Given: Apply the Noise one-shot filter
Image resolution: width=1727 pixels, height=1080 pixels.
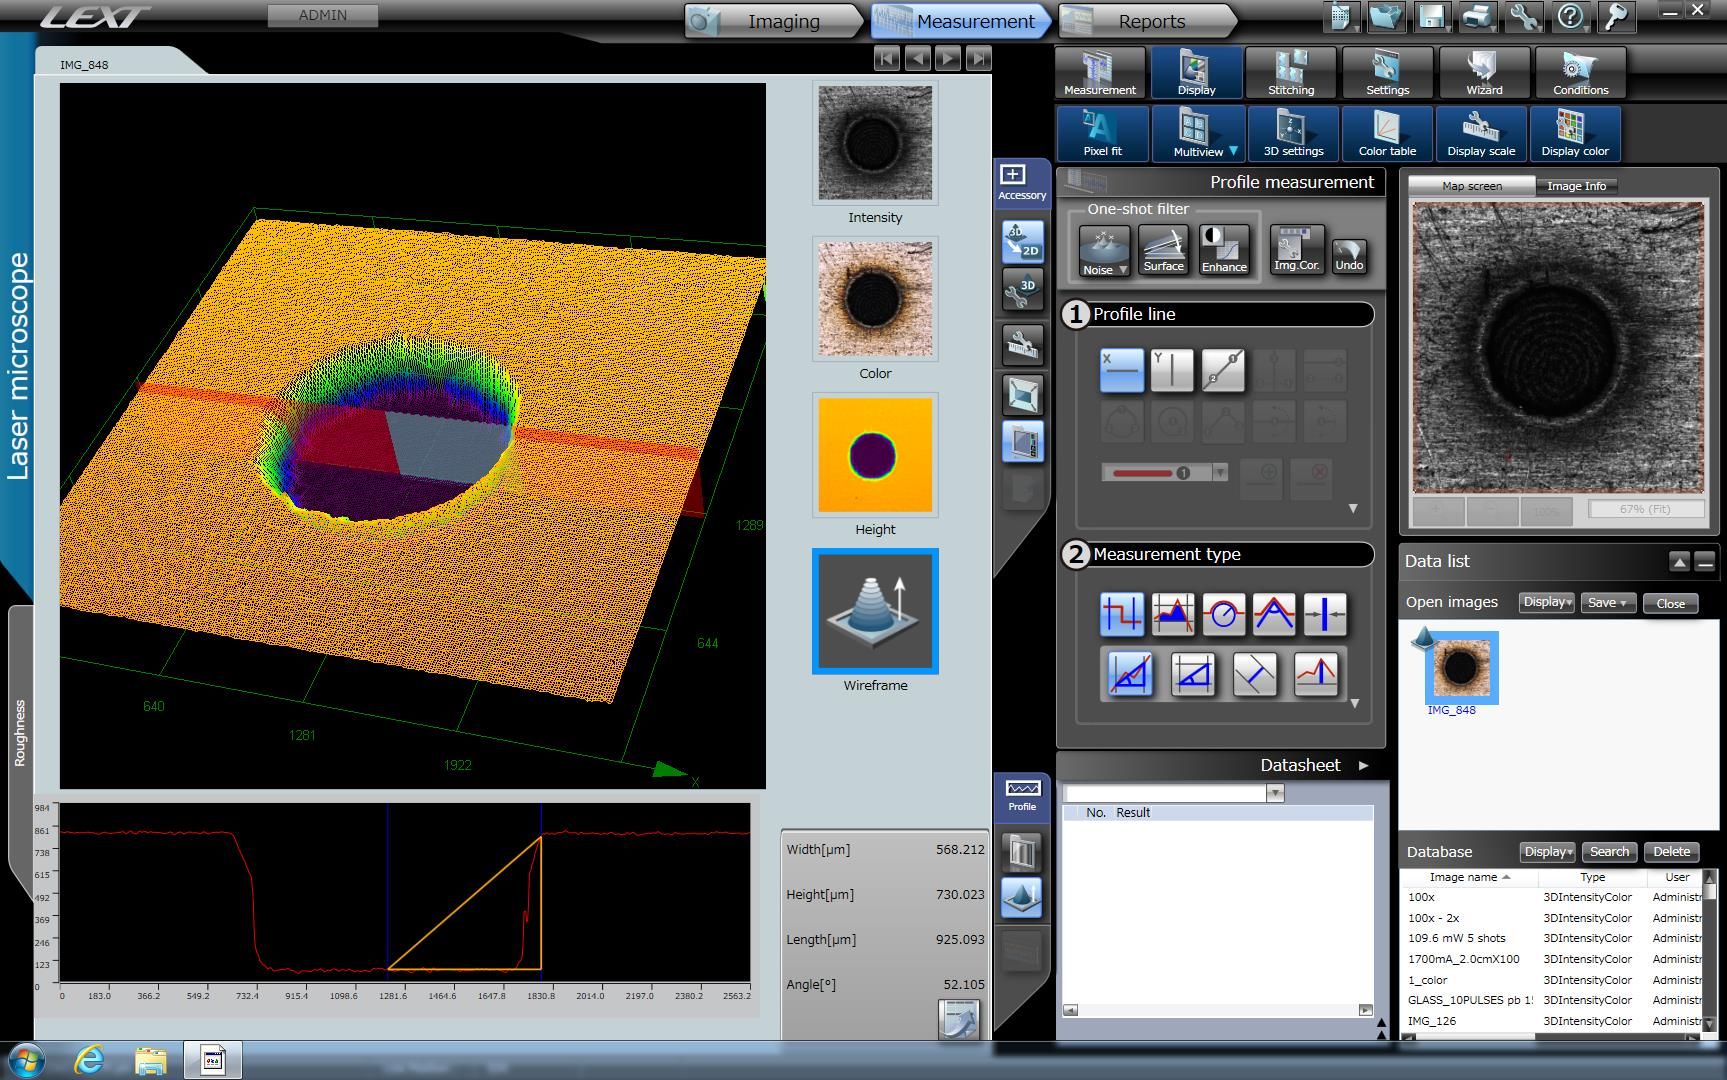Looking at the screenshot, I should coord(1104,251).
